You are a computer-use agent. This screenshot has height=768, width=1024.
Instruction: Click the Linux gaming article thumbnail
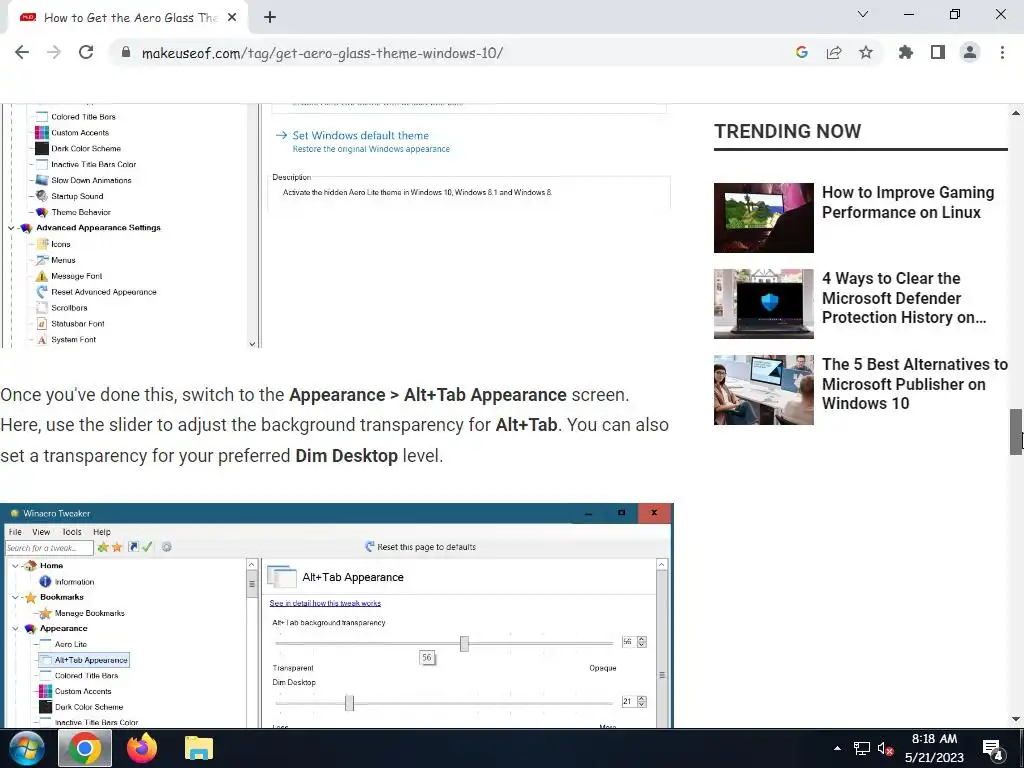(x=763, y=218)
